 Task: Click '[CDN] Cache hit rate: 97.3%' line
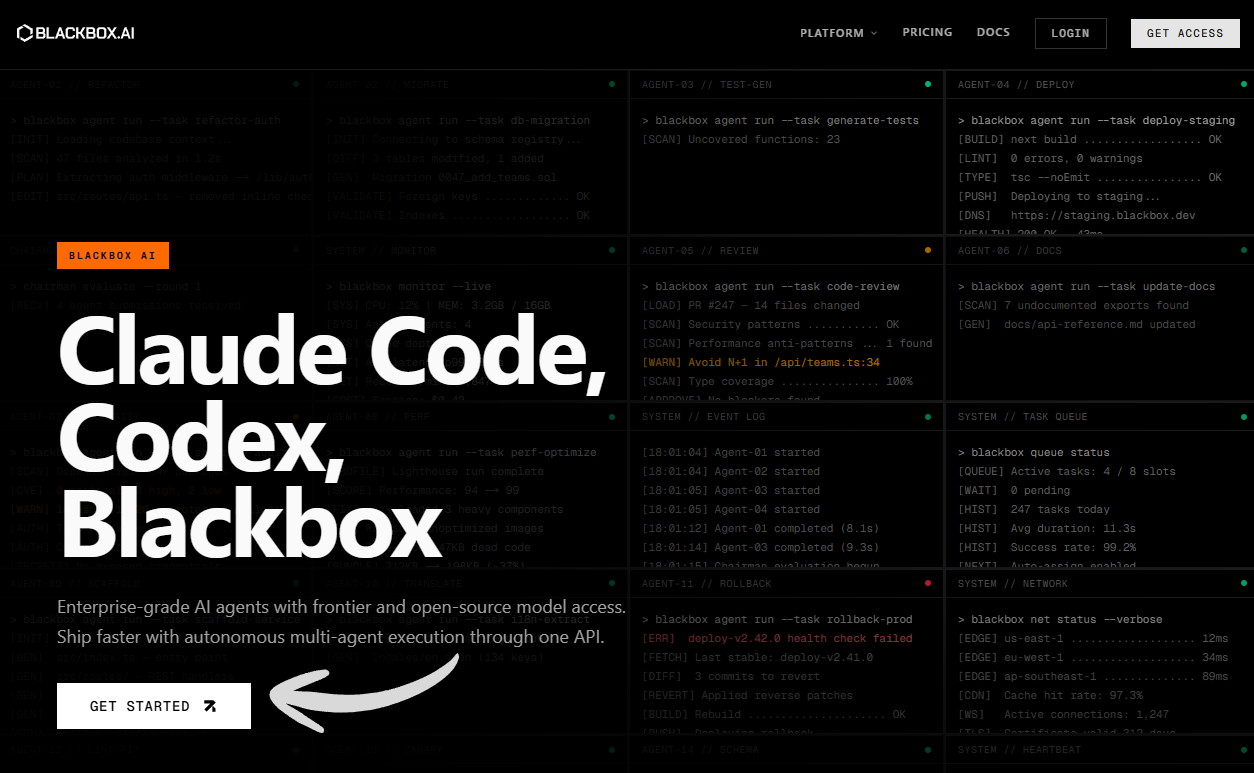pos(1050,696)
